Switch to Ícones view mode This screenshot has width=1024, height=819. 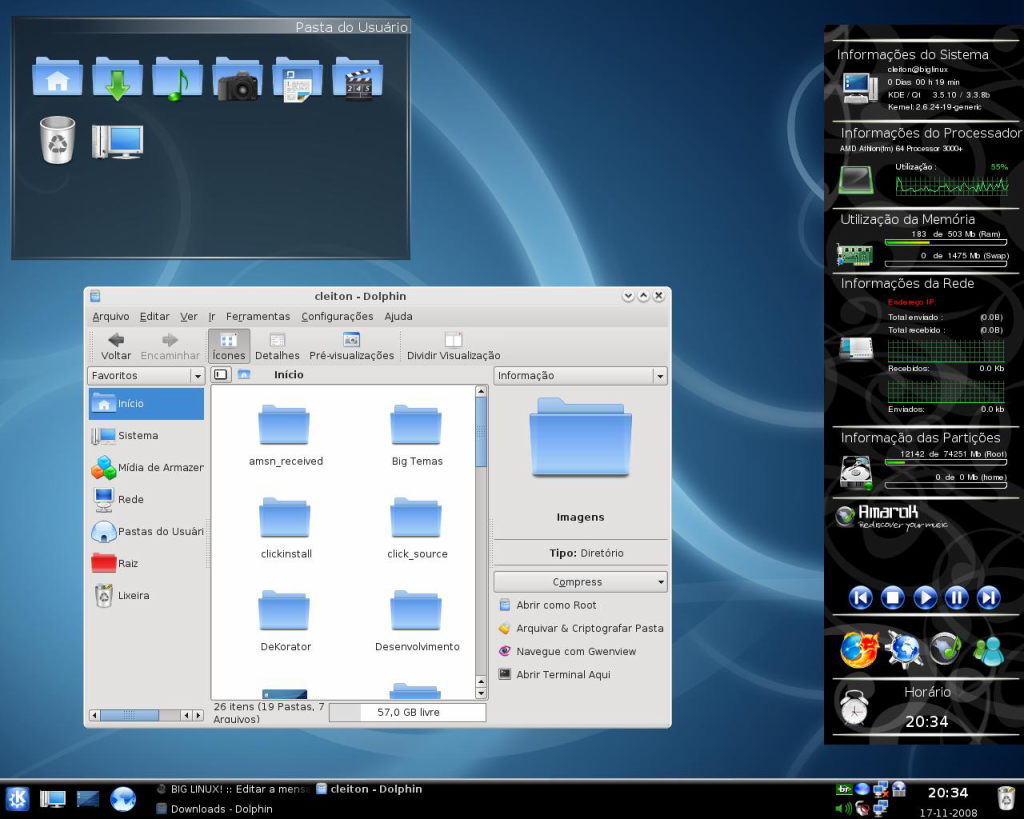click(229, 346)
